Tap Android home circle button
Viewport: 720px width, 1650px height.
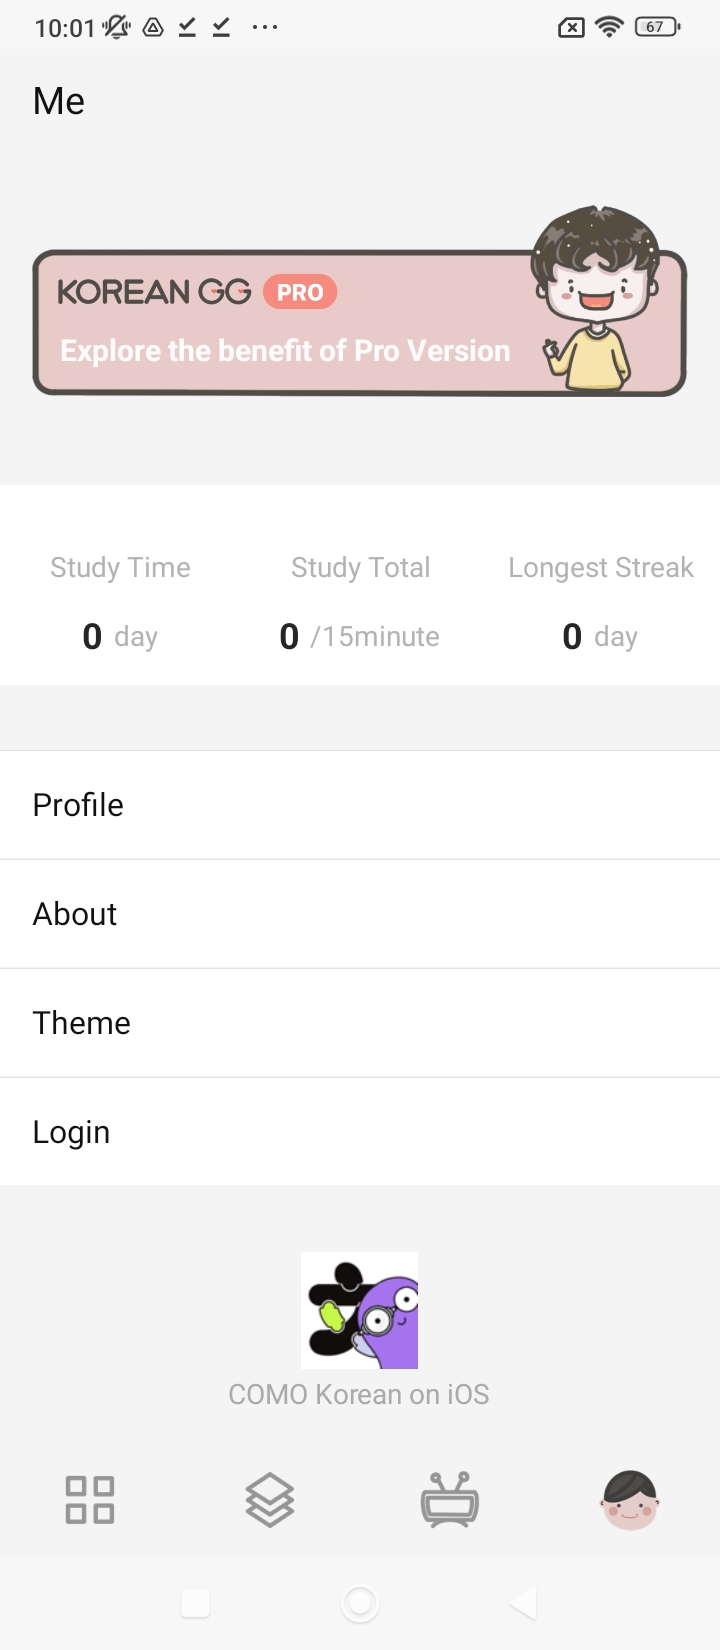pyautogui.click(x=360, y=1603)
